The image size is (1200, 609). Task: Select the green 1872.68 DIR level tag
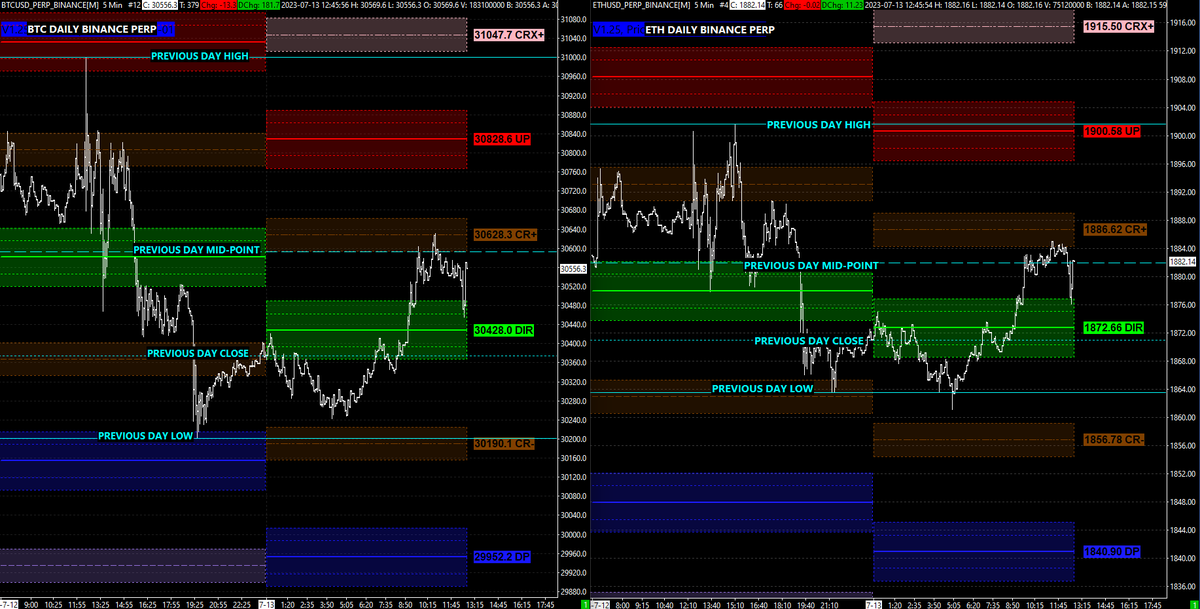coord(1113,328)
